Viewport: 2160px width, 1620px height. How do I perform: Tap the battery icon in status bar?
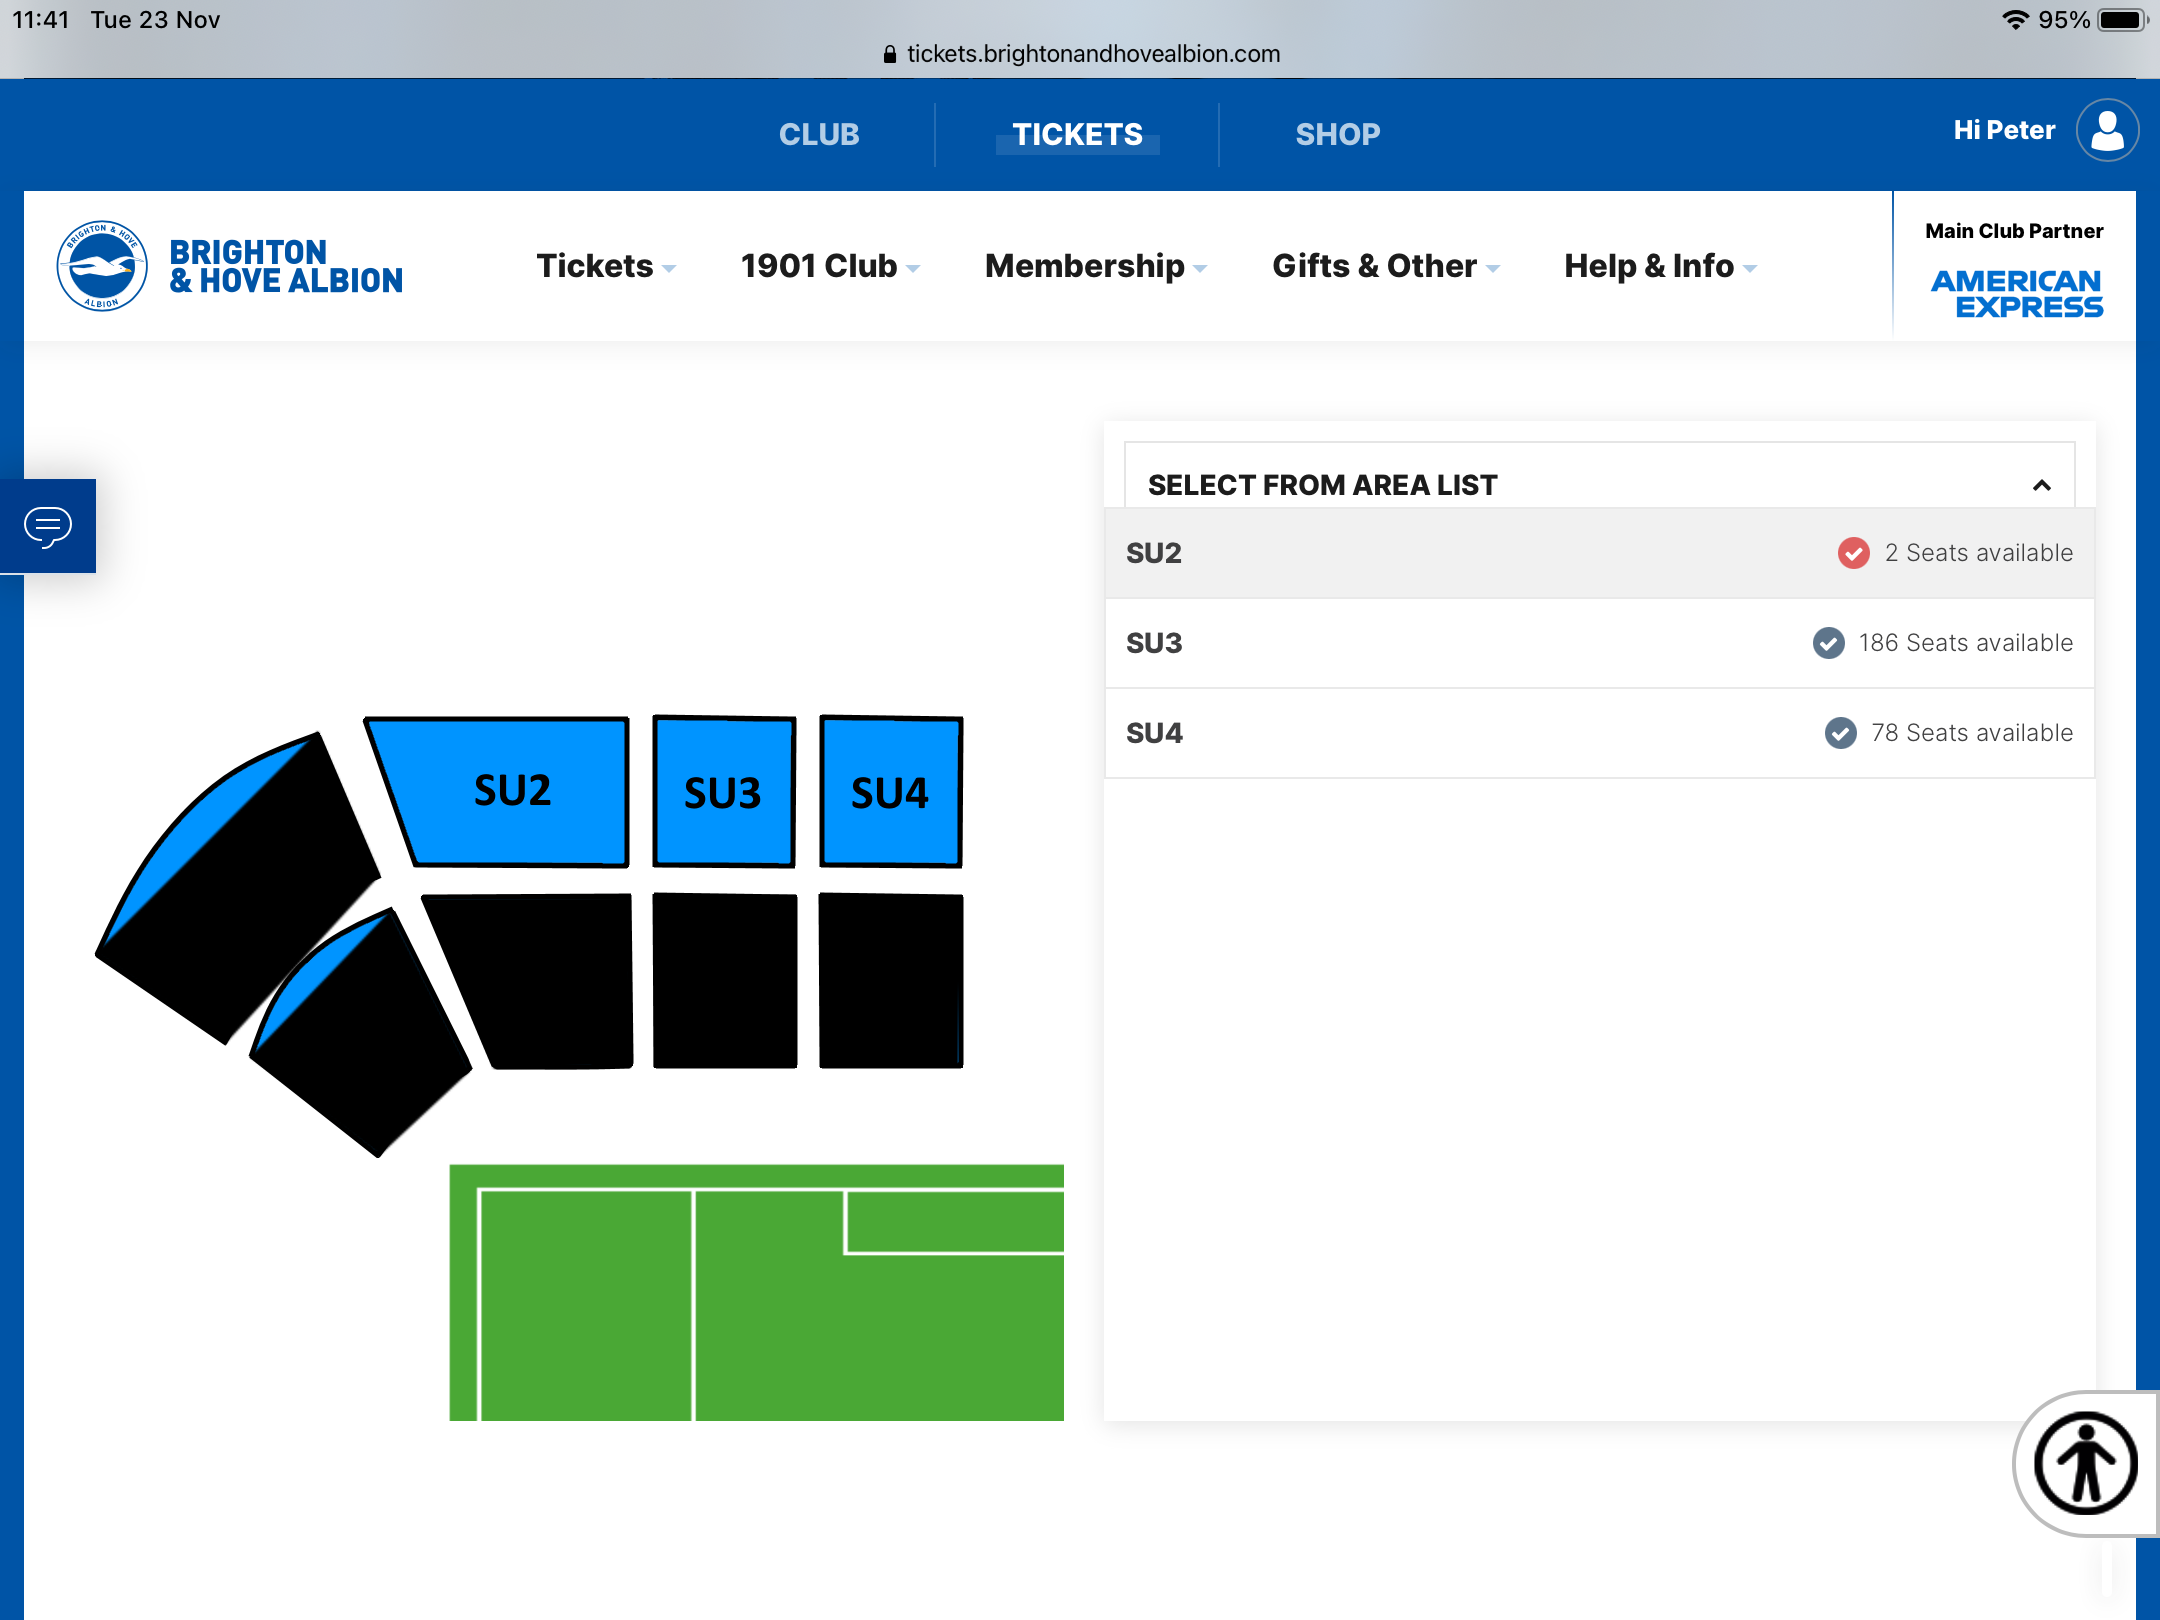pyautogui.click(x=2122, y=20)
